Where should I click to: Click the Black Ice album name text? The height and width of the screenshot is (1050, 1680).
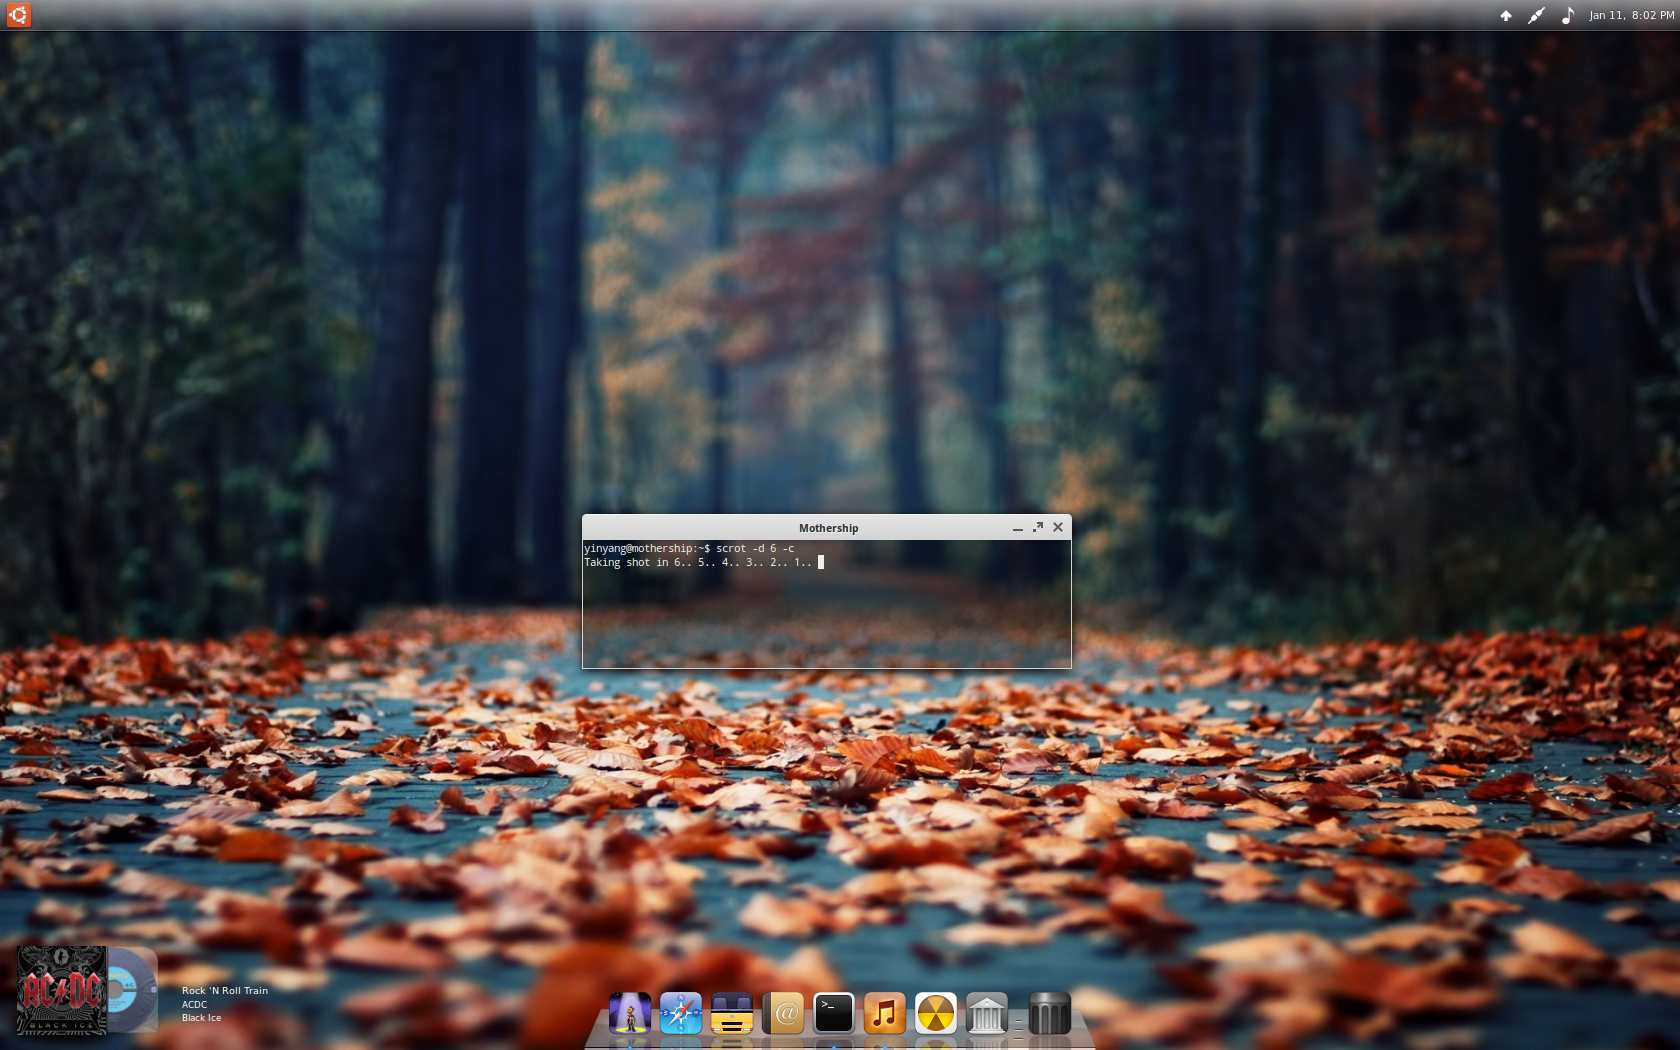[x=201, y=1018]
